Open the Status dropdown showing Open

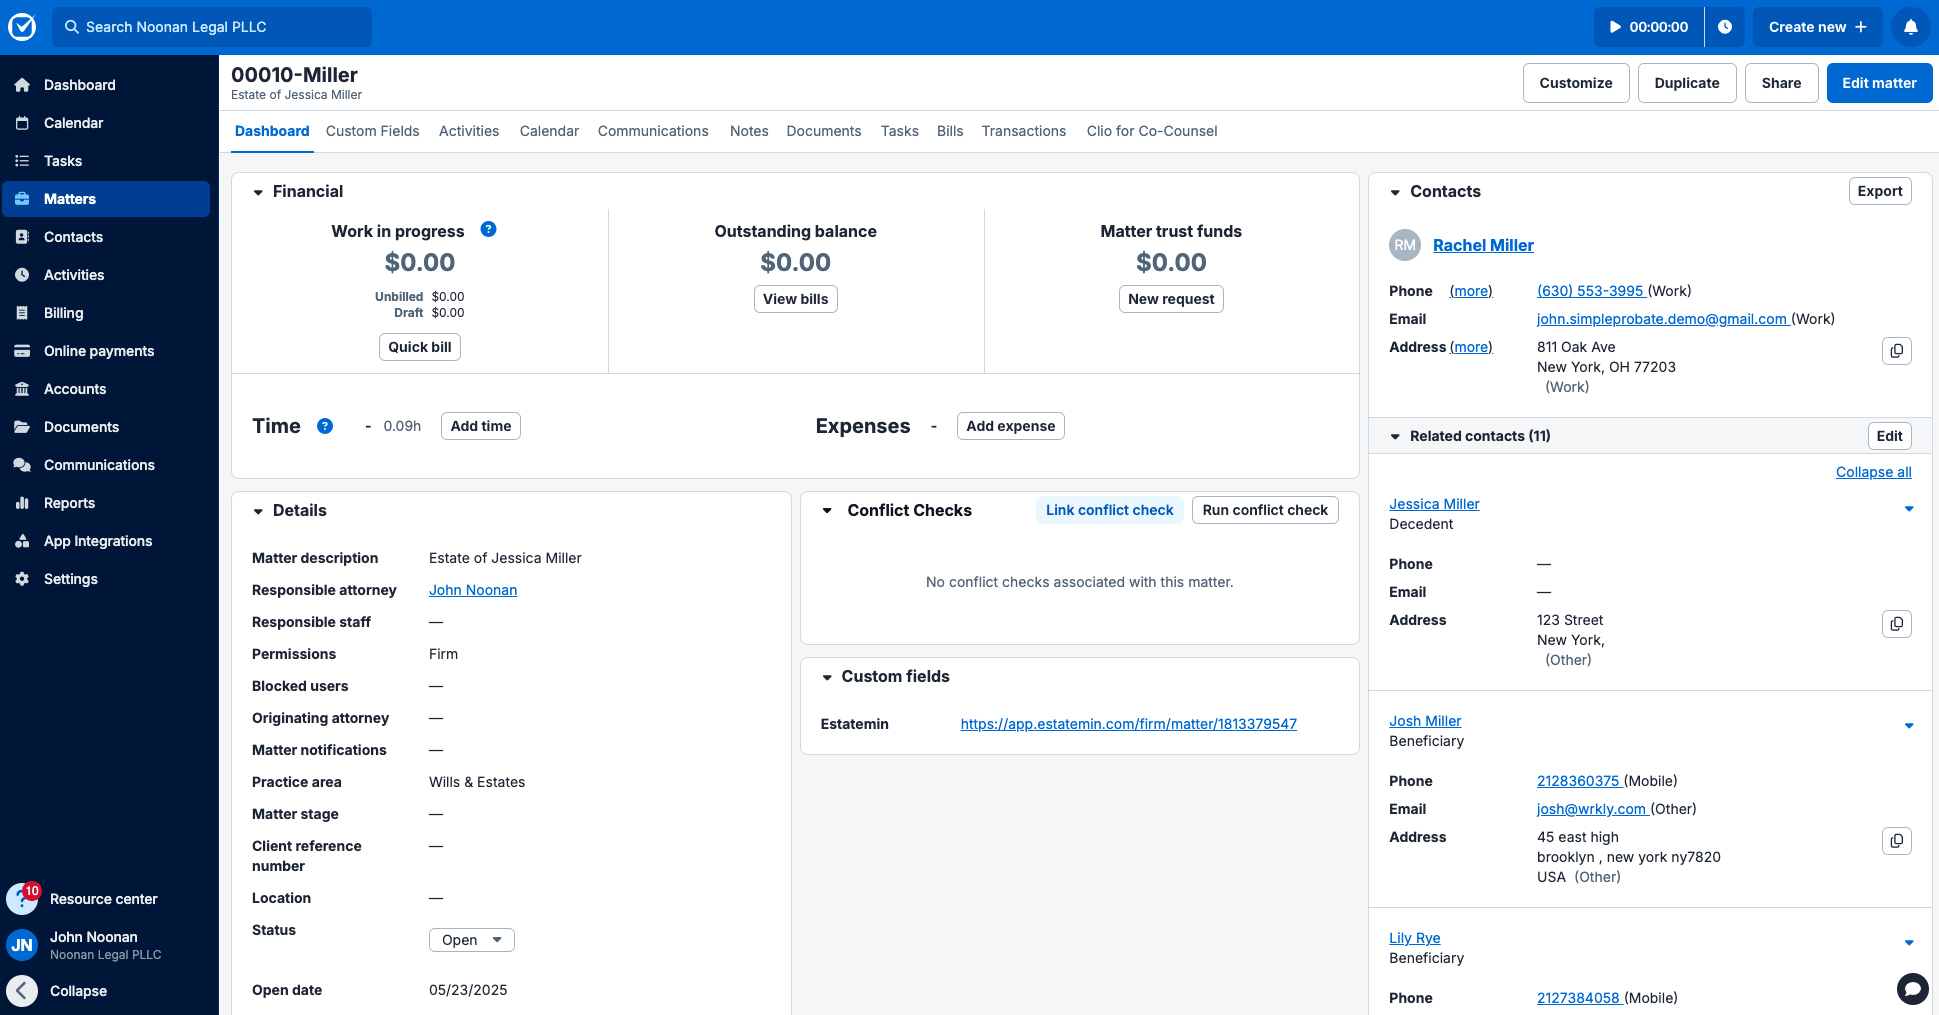tap(471, 940)
